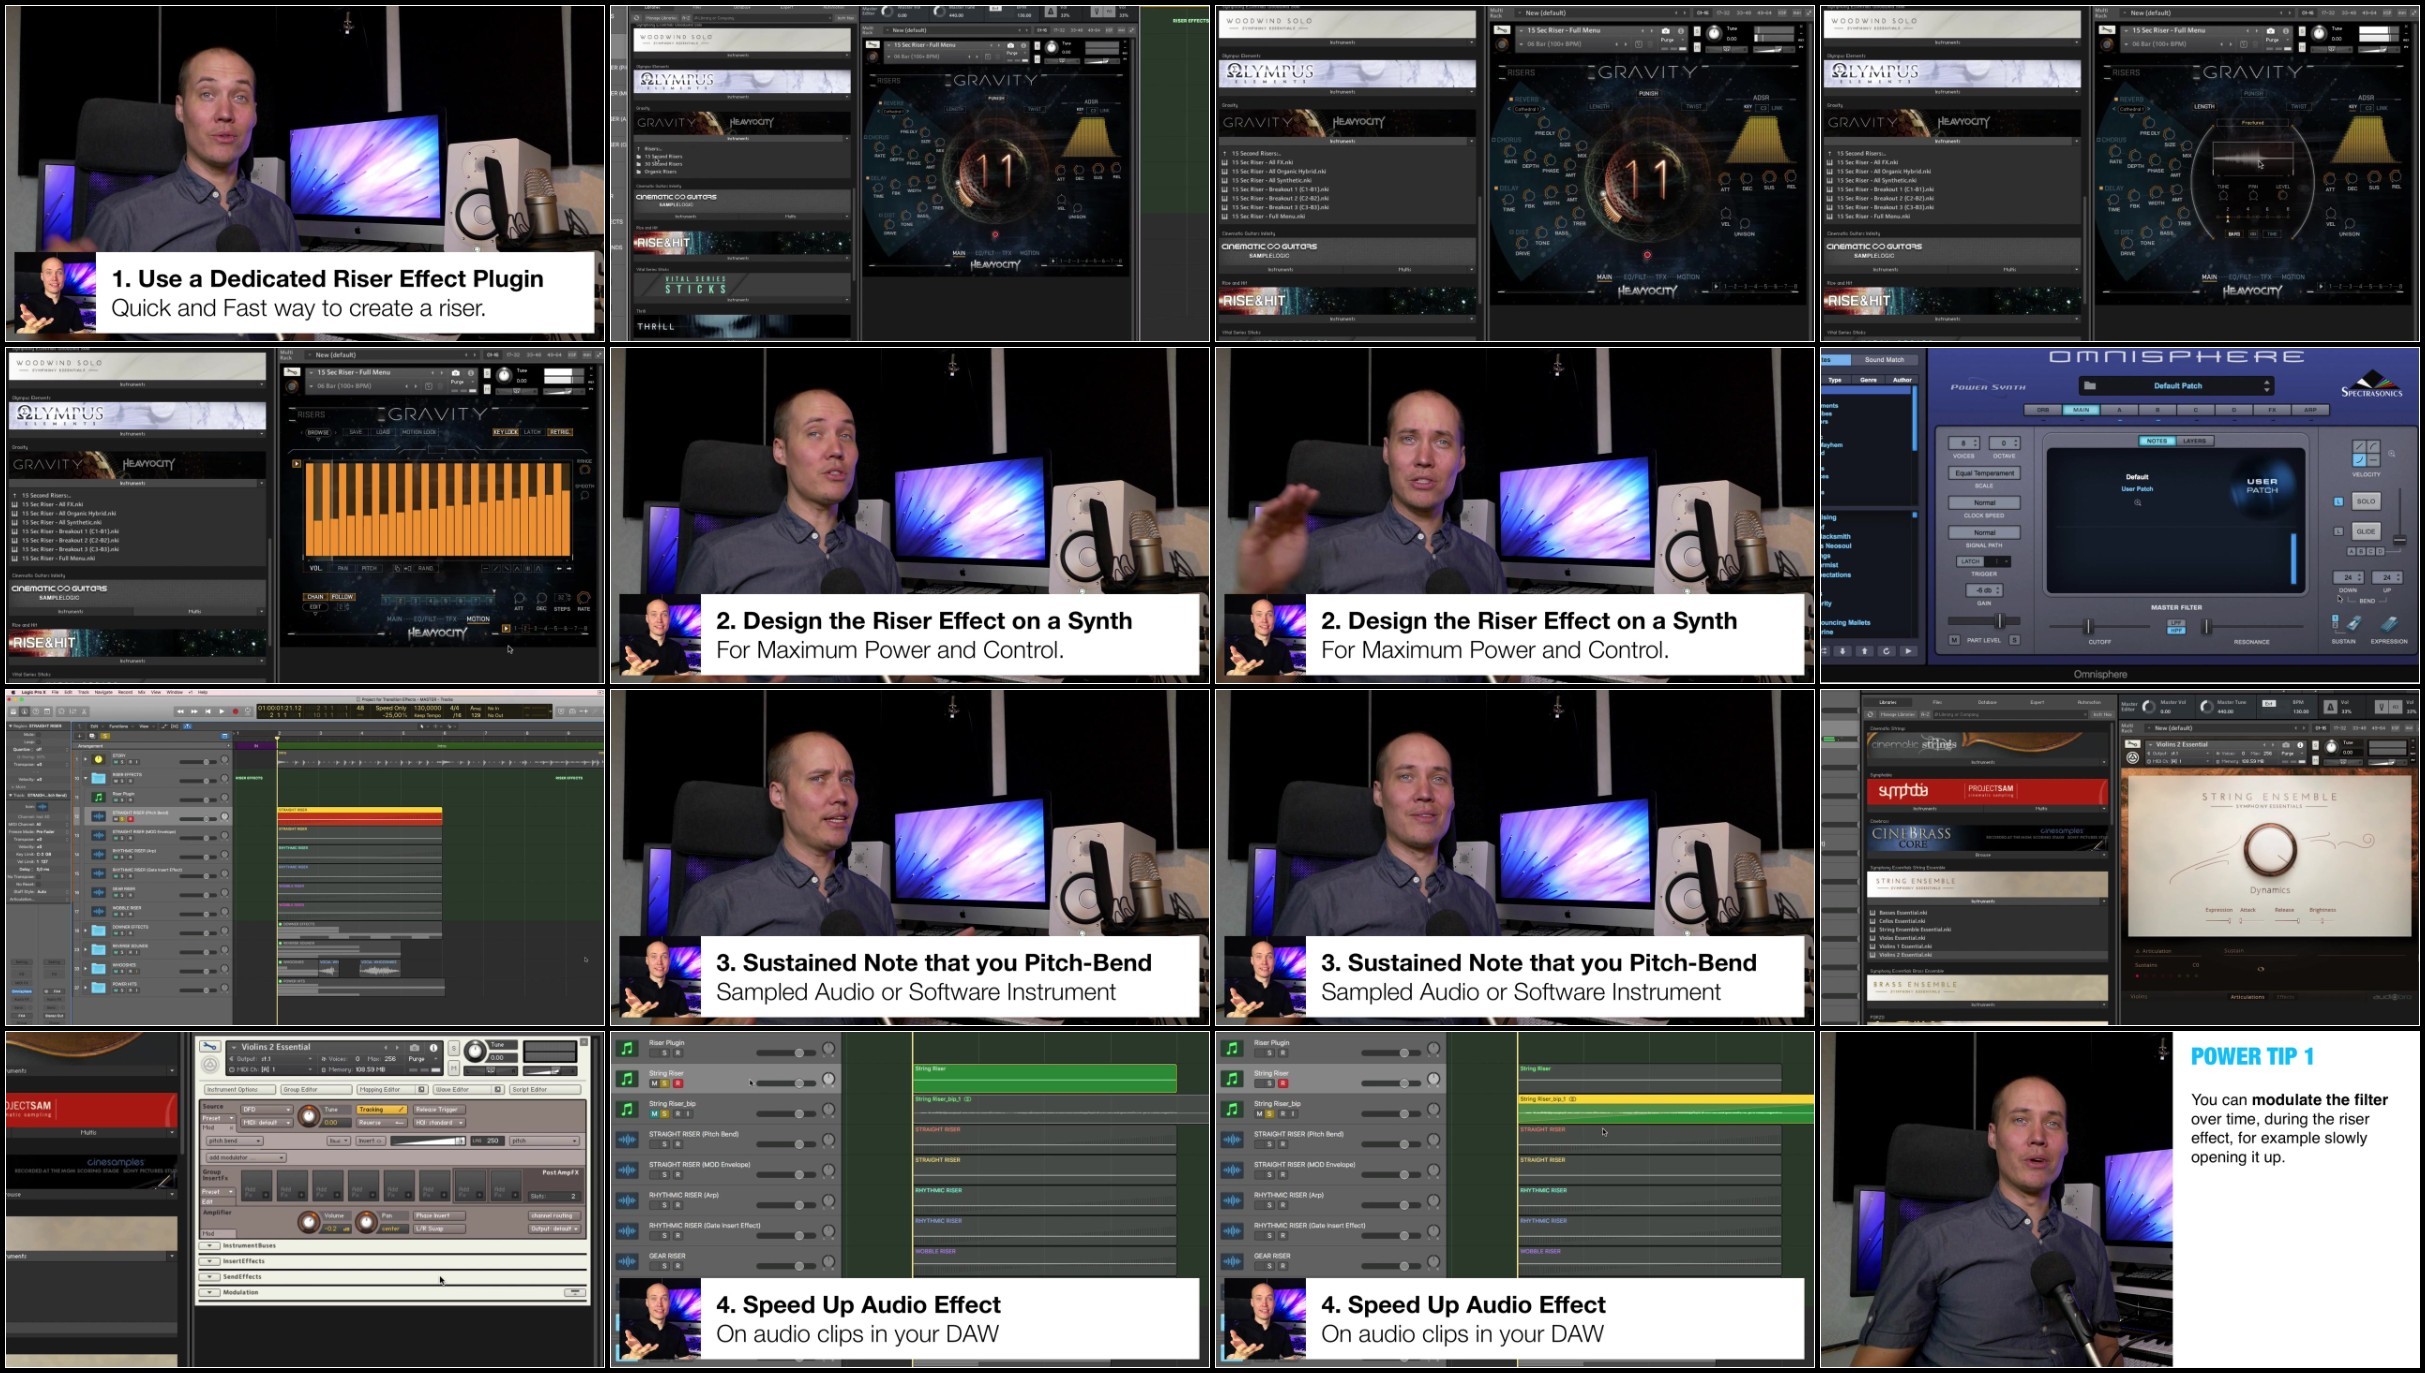Click the Omnisphere Expression pedal icon

point(2389,624)
